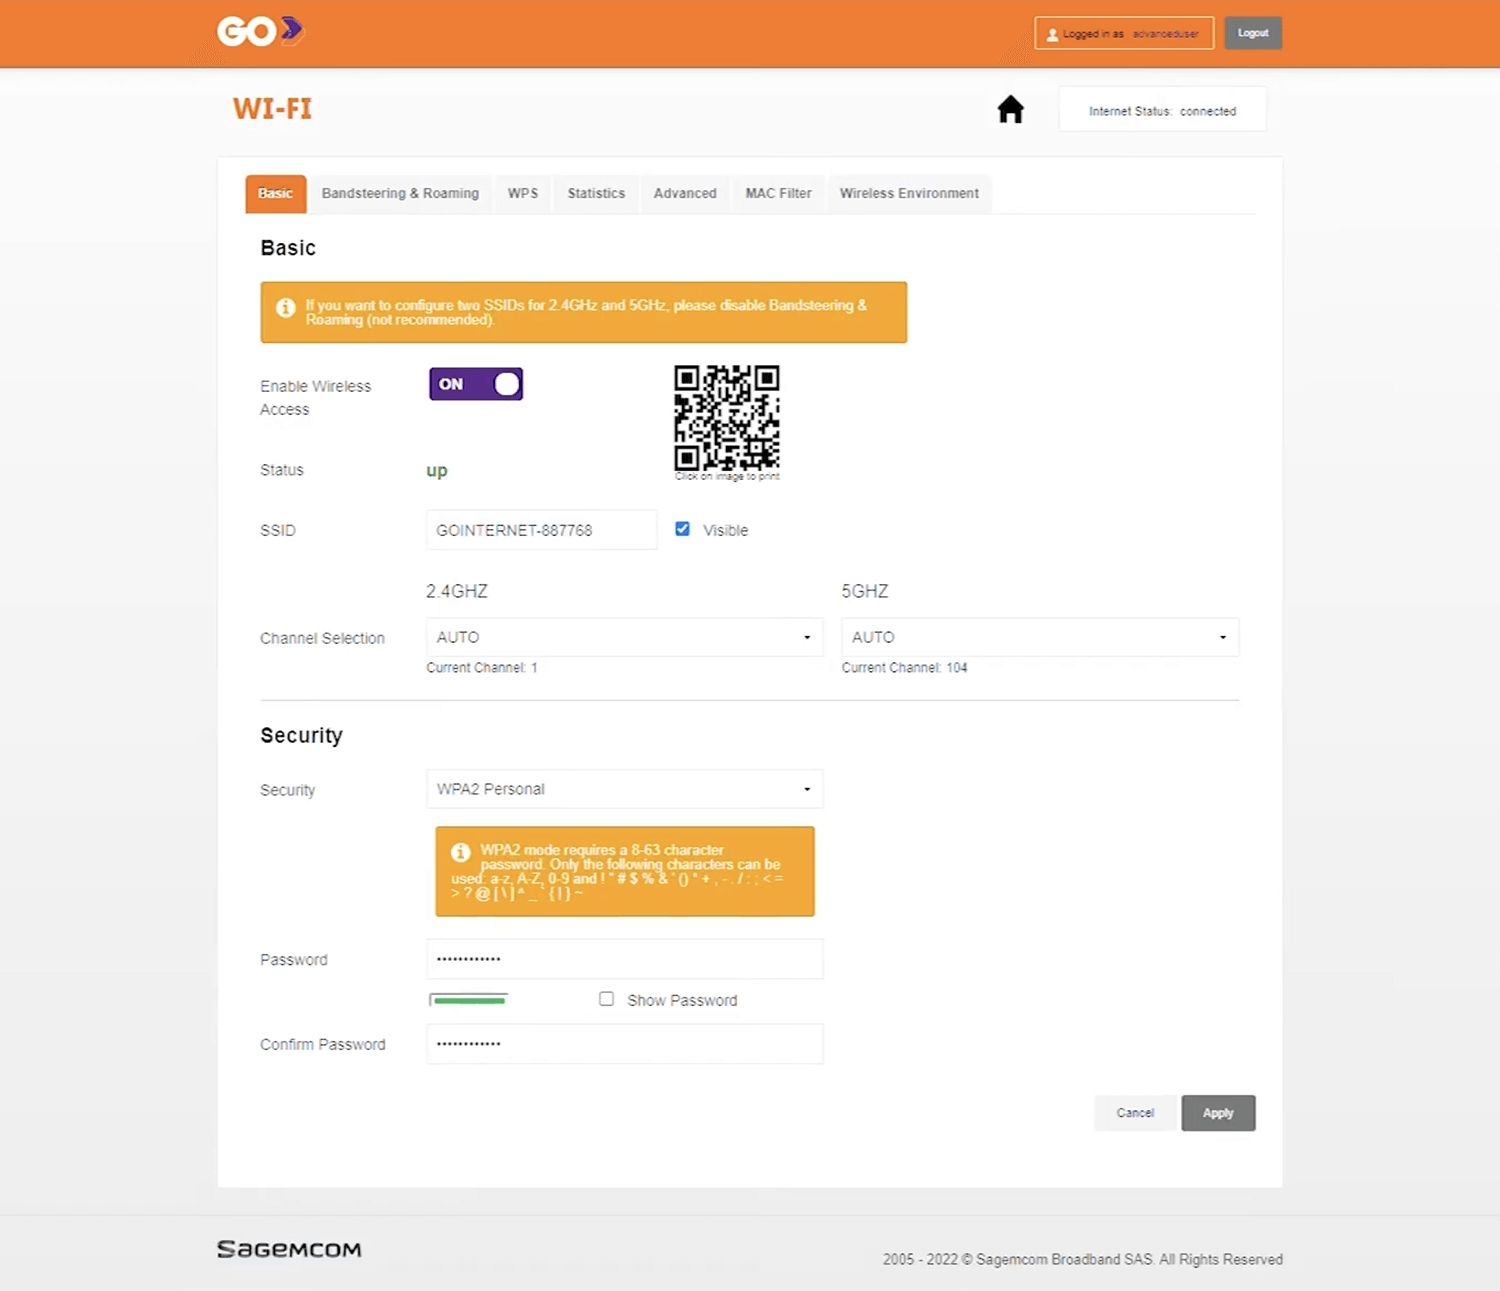Switch to Bandsteering & Roaming tab
1500x1291 pixels.
pyautogui.click(x=400, y=193)
